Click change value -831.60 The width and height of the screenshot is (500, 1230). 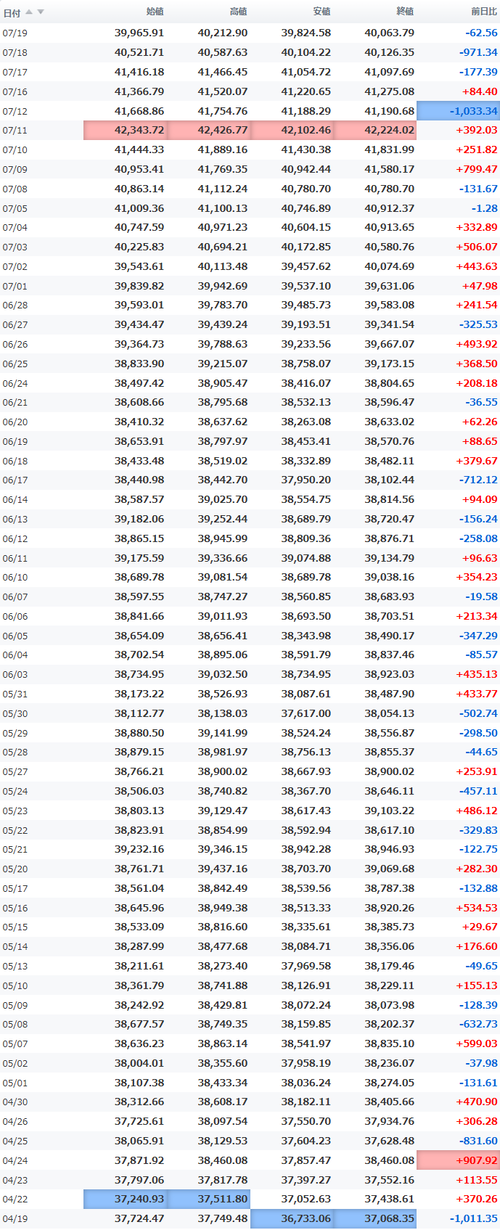coord(477,1141)
